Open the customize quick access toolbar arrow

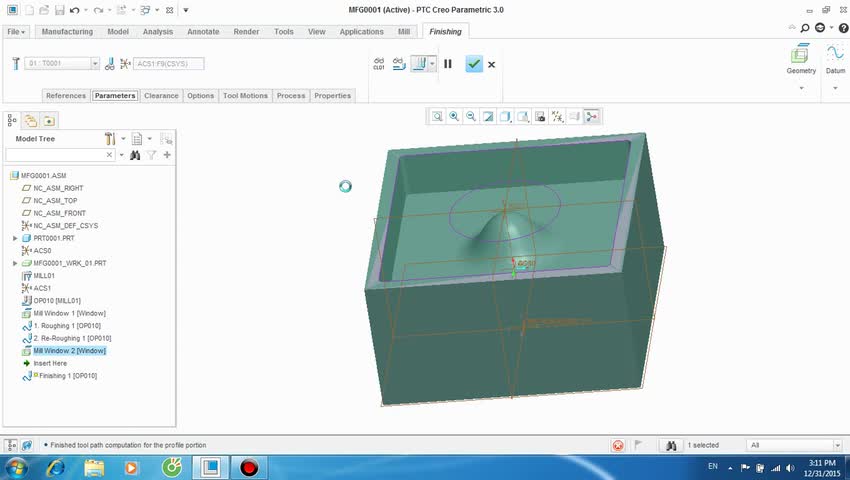pyautogui.click(x=186, y=10)
